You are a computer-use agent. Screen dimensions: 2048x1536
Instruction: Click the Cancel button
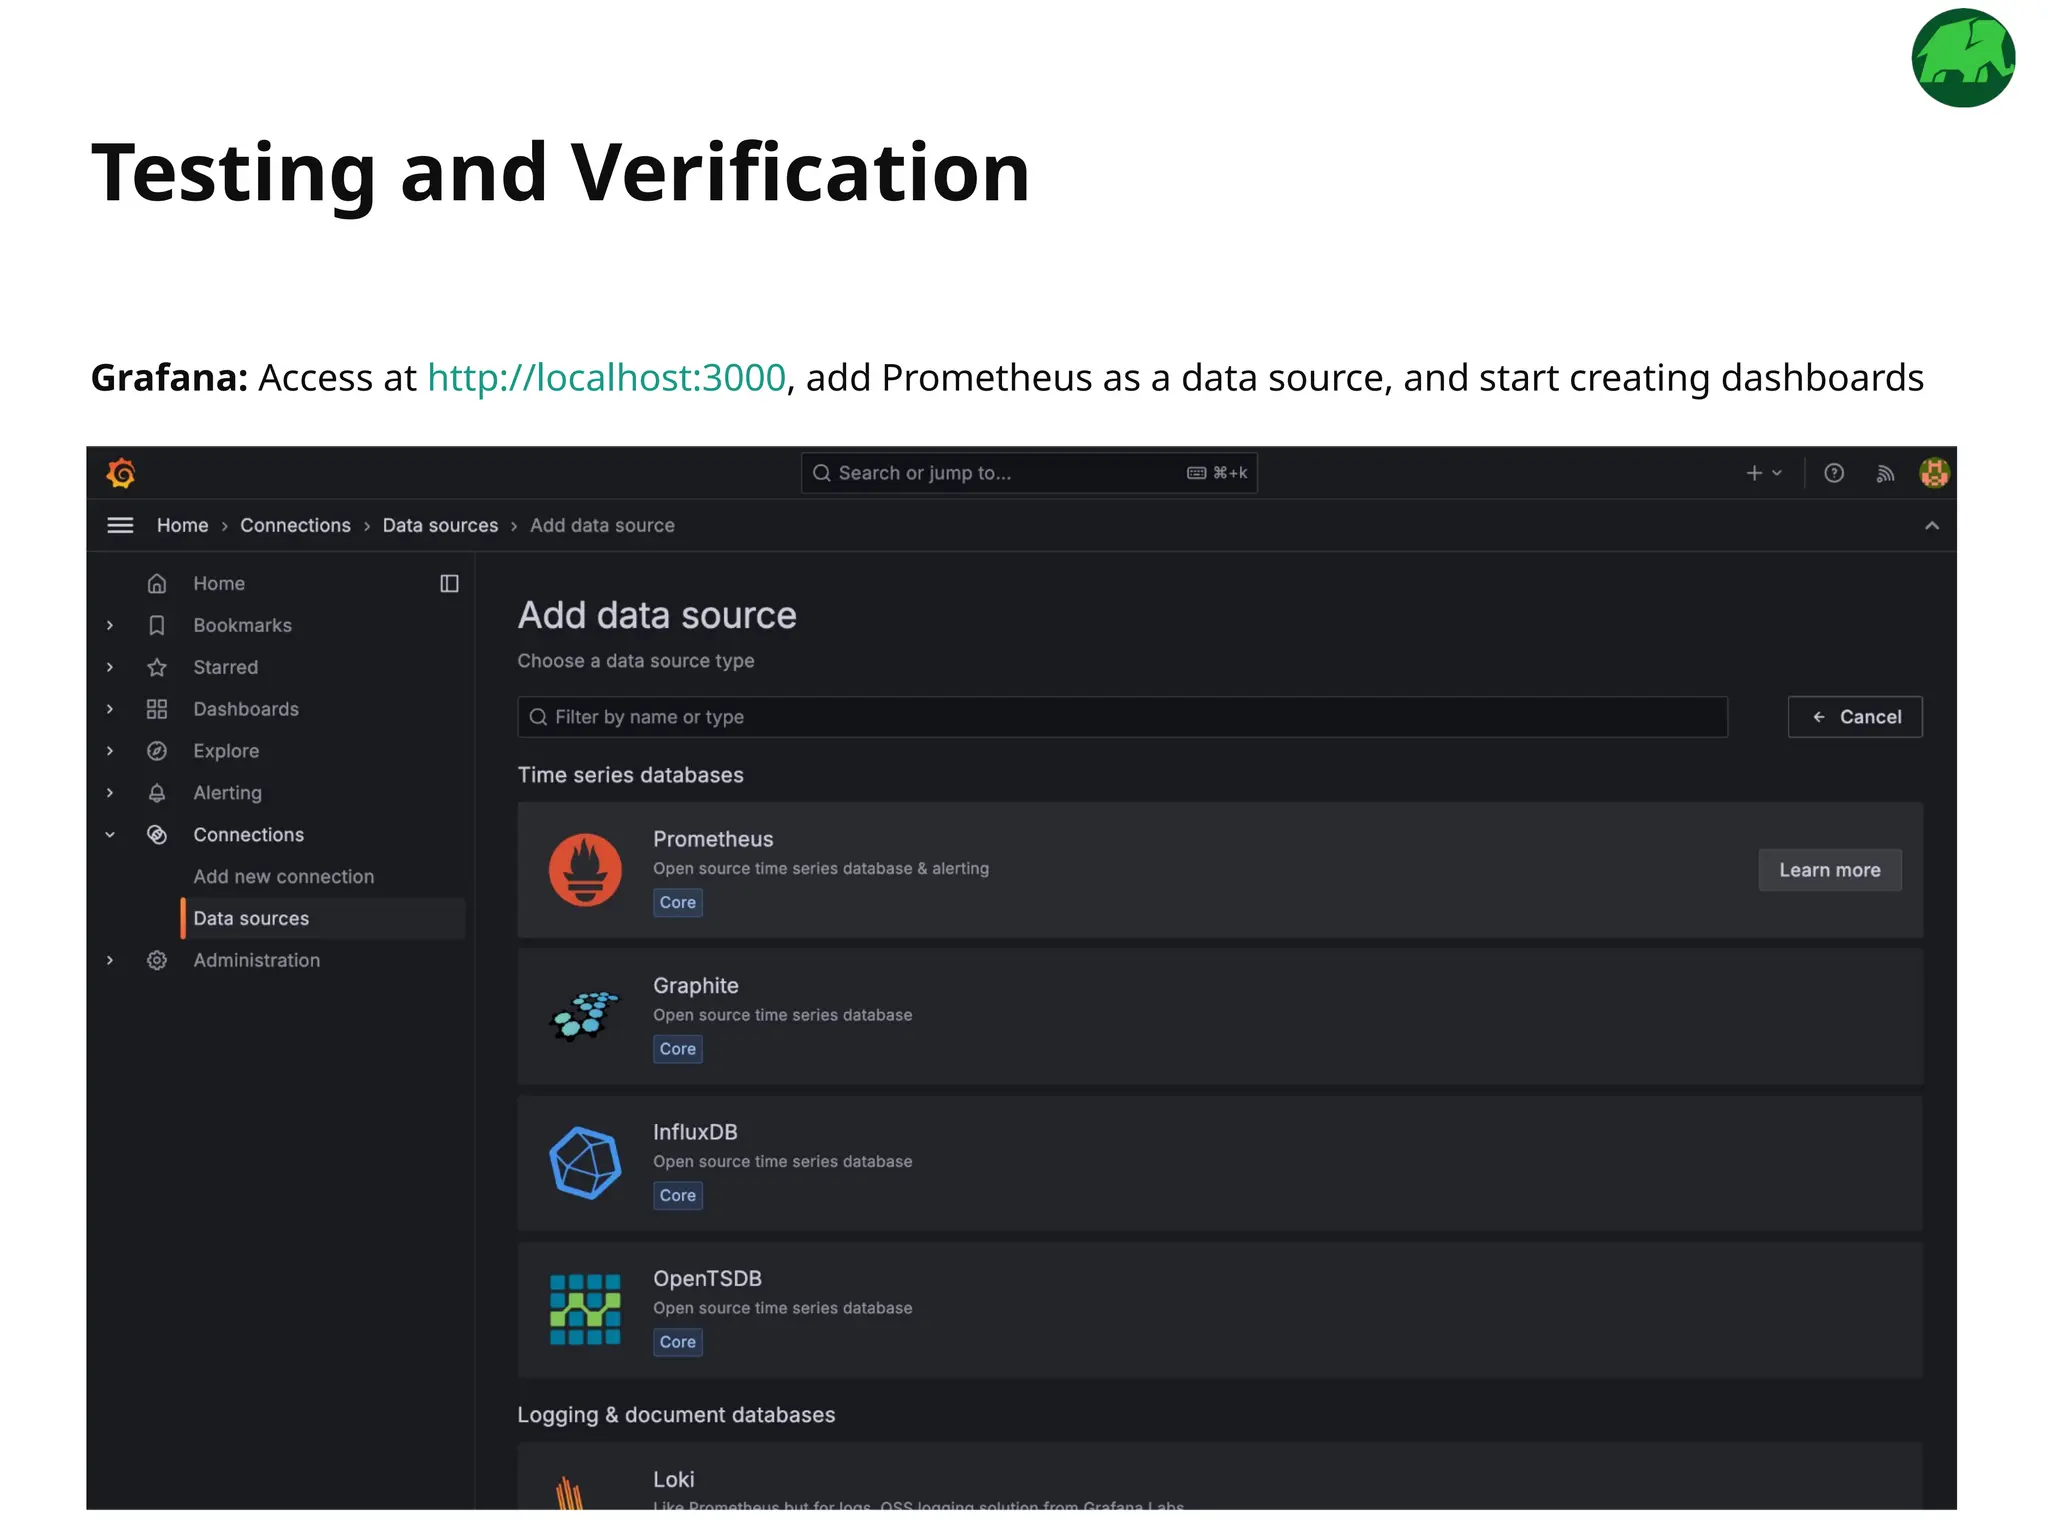(x=1854, y=717)
